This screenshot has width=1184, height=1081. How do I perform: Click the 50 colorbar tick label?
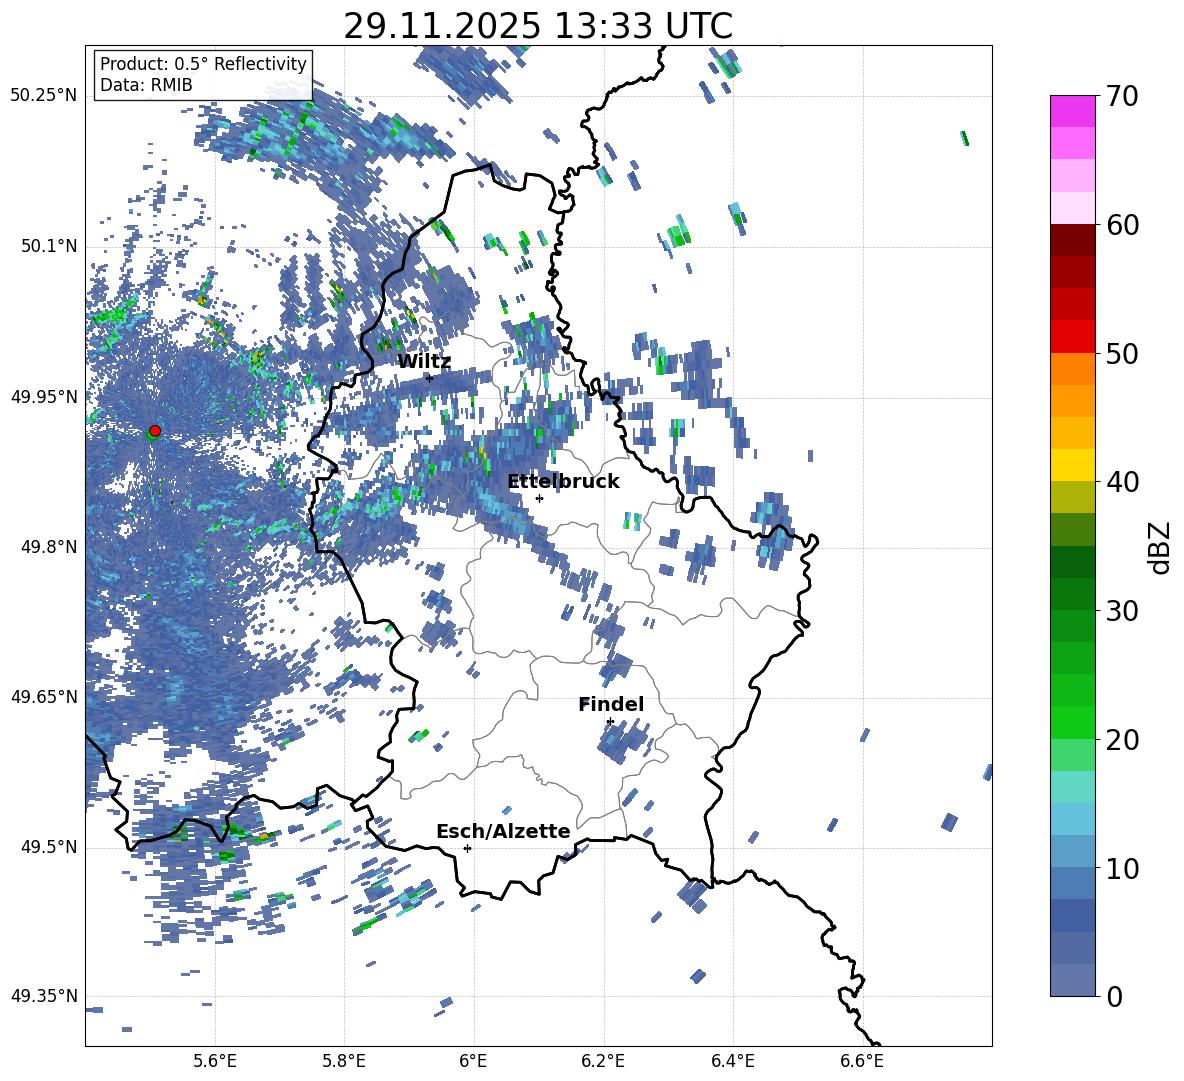click(x=1123, y=353)
